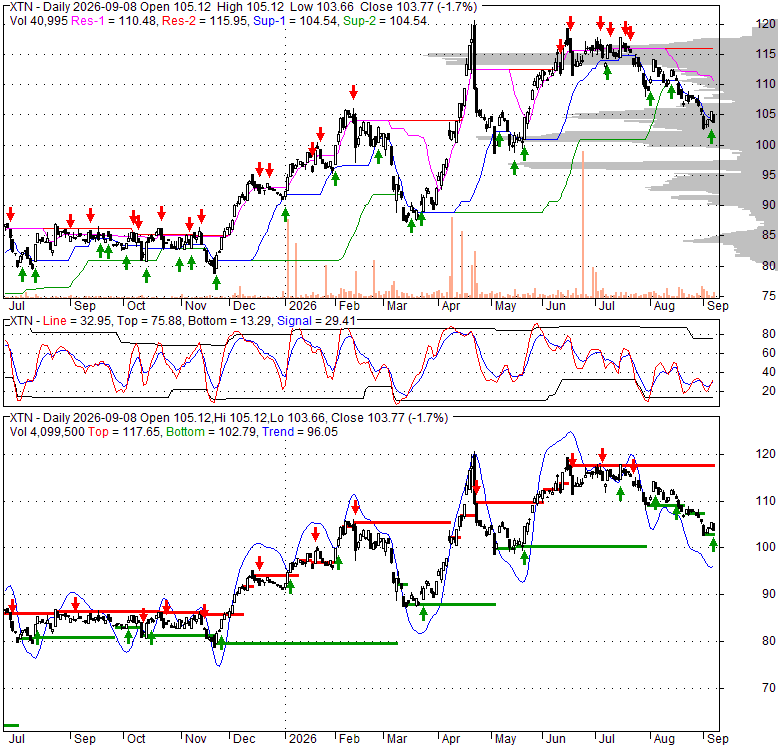Viewport: 780px width, 745px height.
Task: Click the green buy arrow in May on the bottom chart
Action: click(x=524, y=558)
